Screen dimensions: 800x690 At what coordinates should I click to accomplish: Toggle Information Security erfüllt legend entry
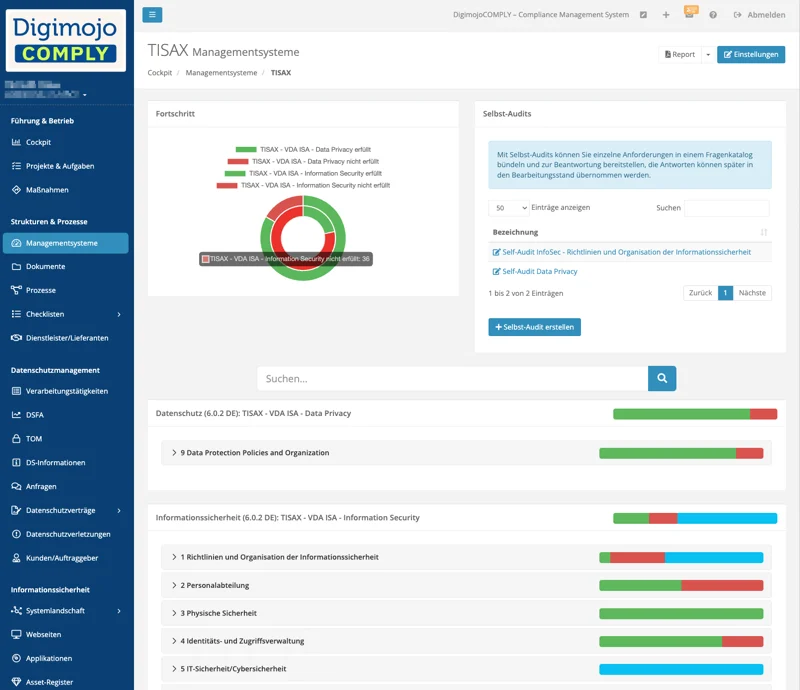tap(303, 174)
